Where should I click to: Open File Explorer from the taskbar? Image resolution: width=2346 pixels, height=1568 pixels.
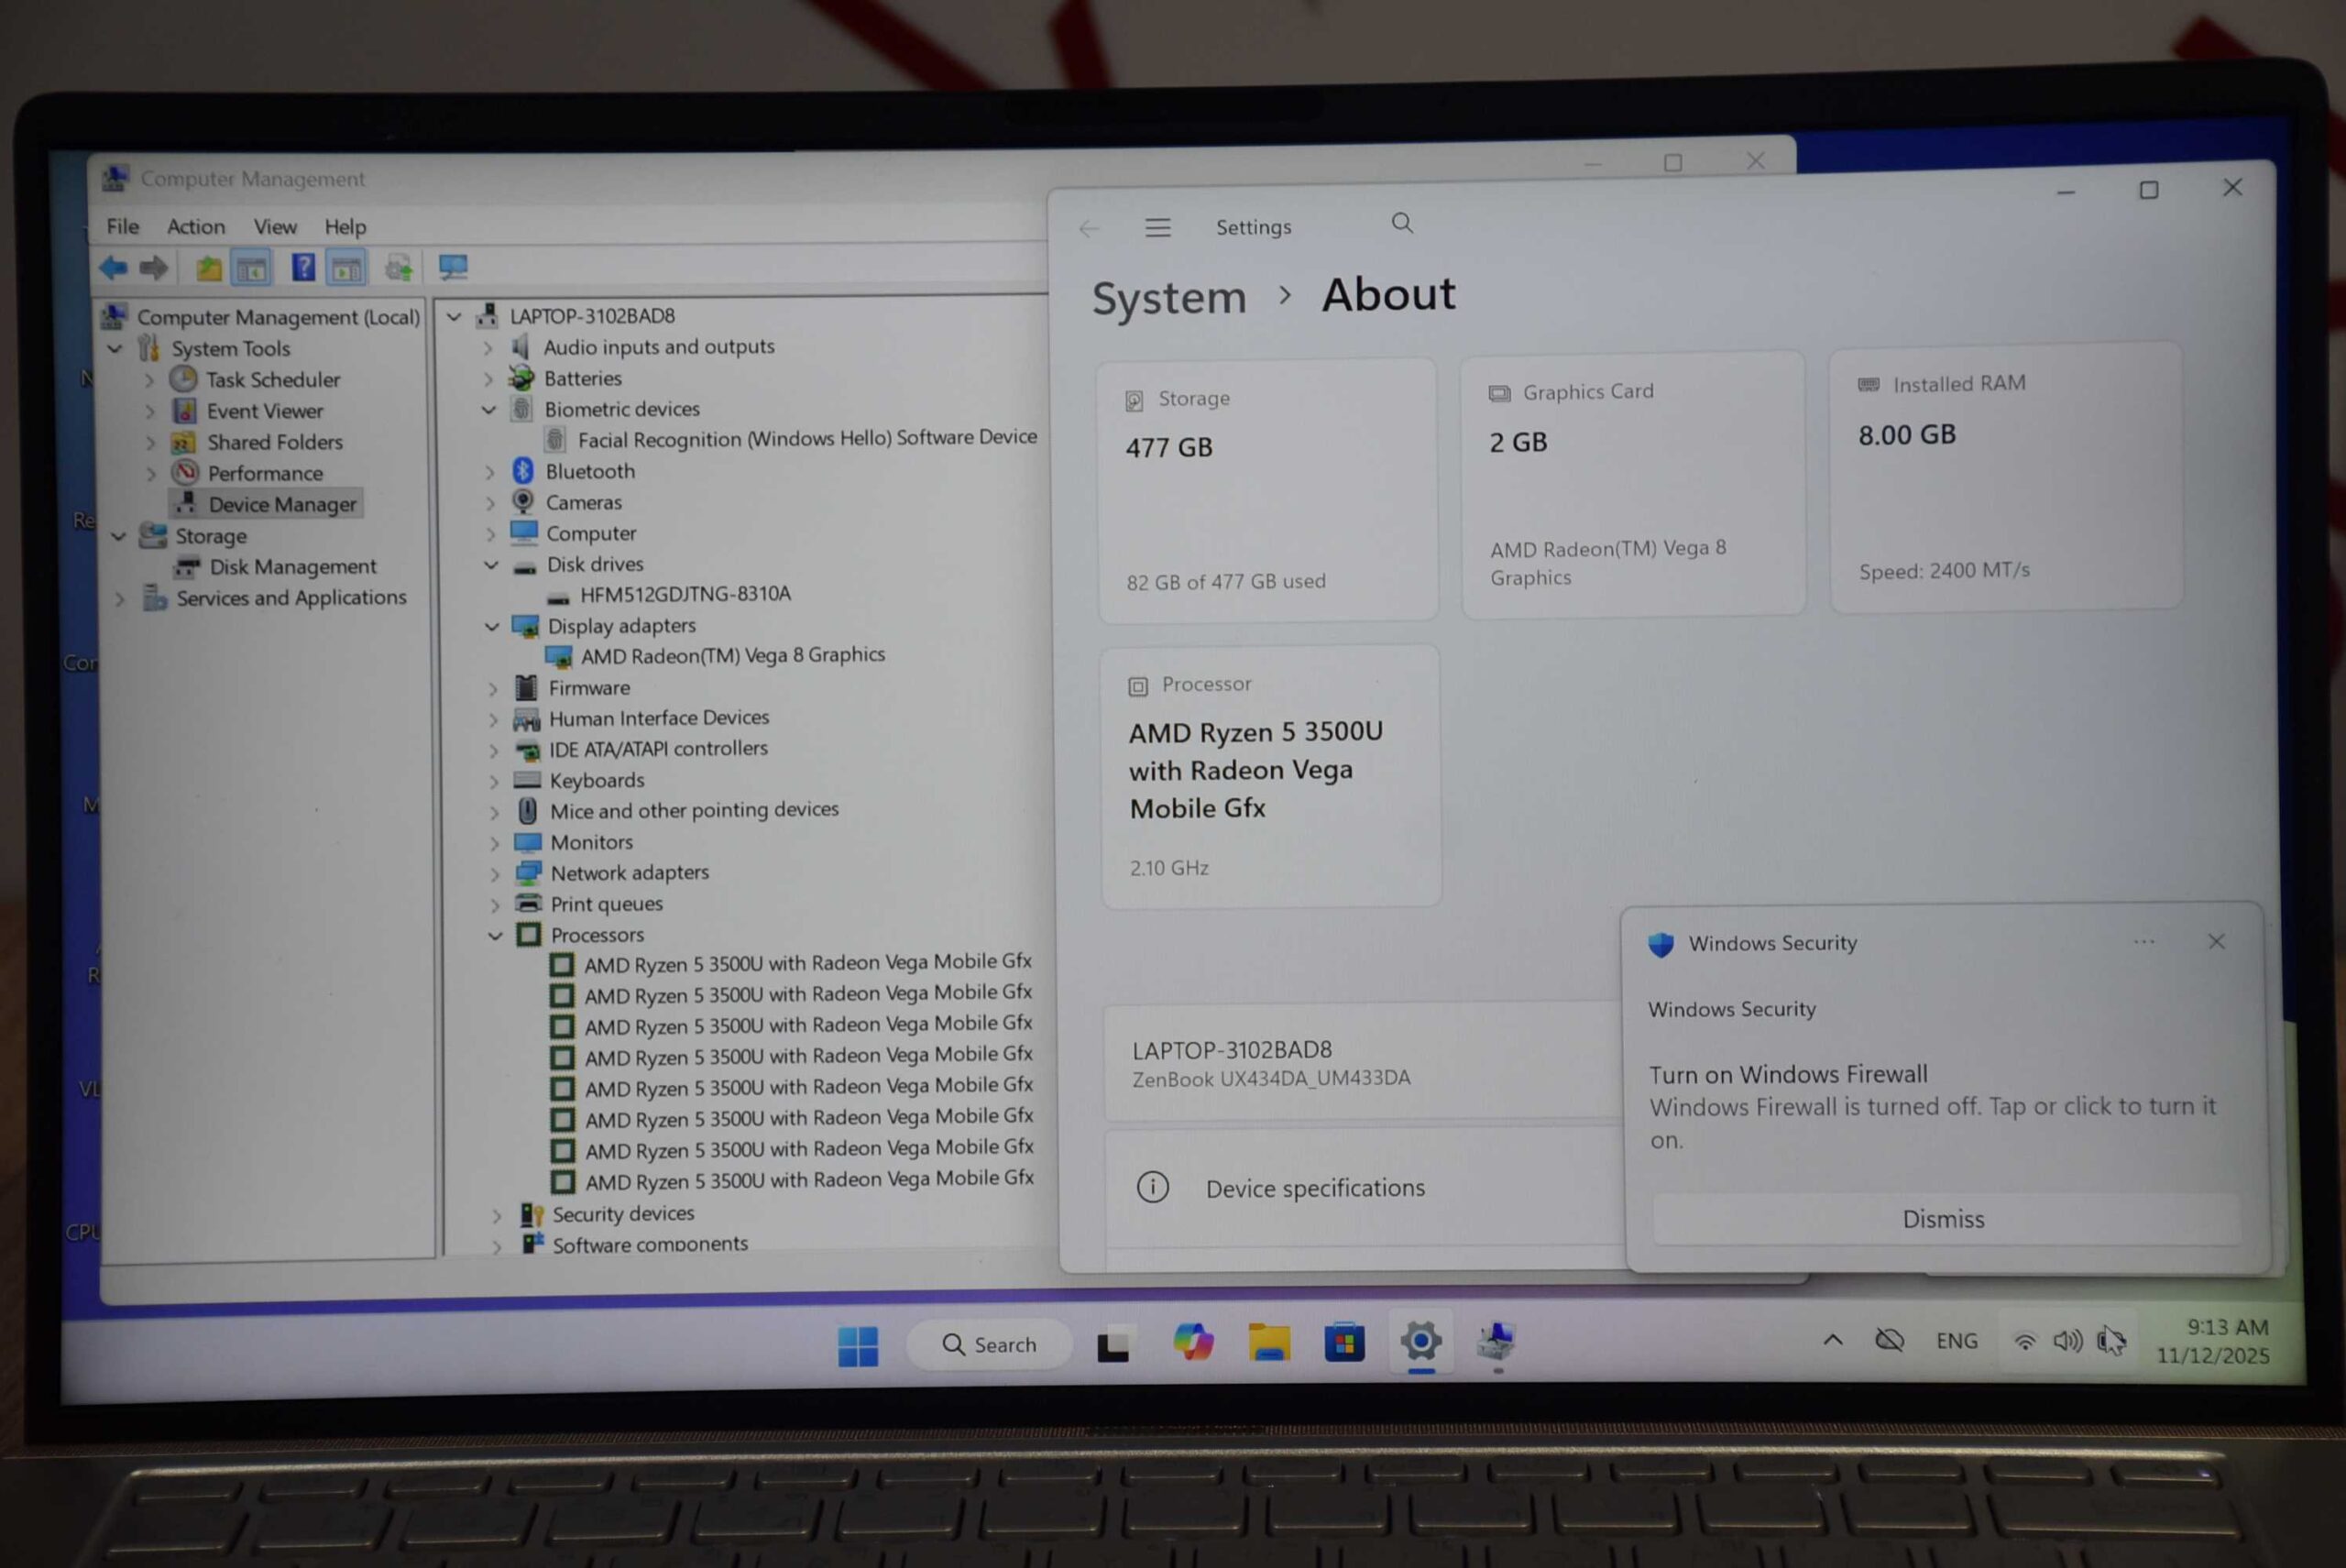coord(1268,1342)
